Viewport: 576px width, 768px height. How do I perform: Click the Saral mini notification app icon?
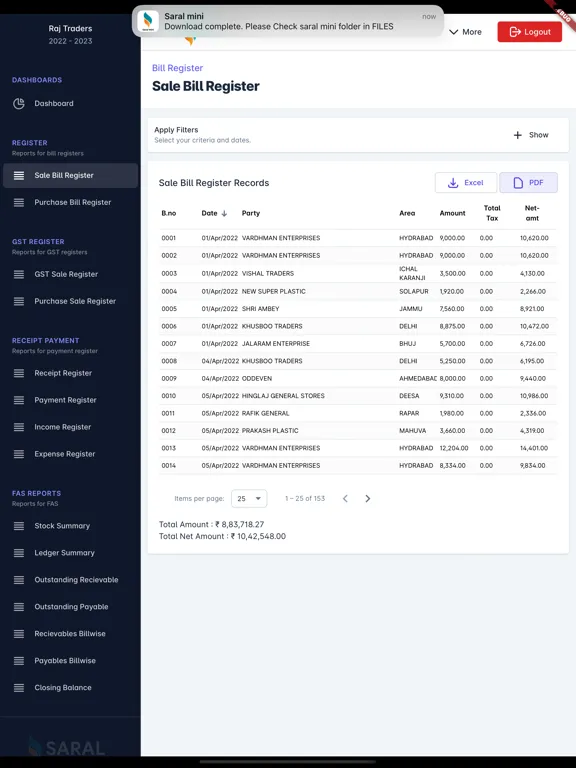click(148, 21)
